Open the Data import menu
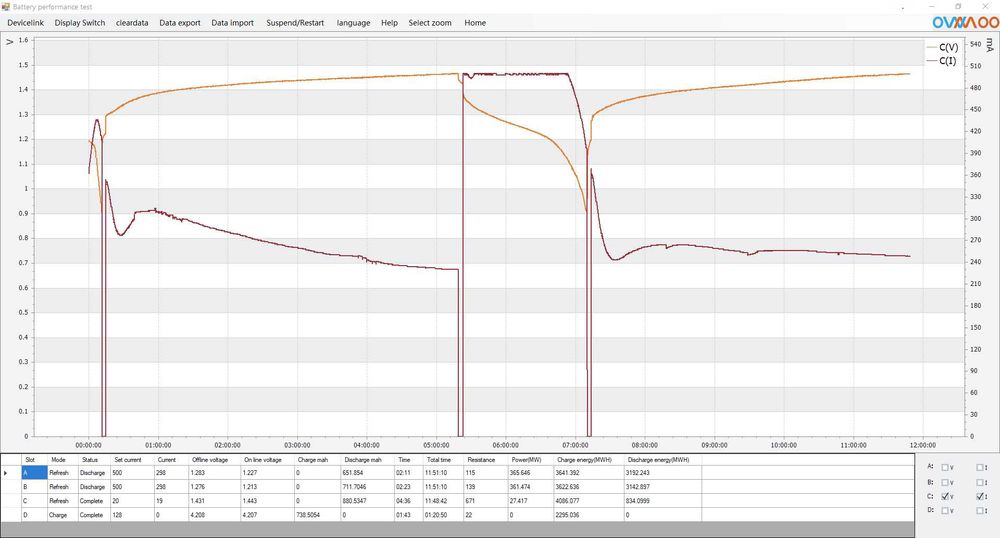 coord(233,22)
